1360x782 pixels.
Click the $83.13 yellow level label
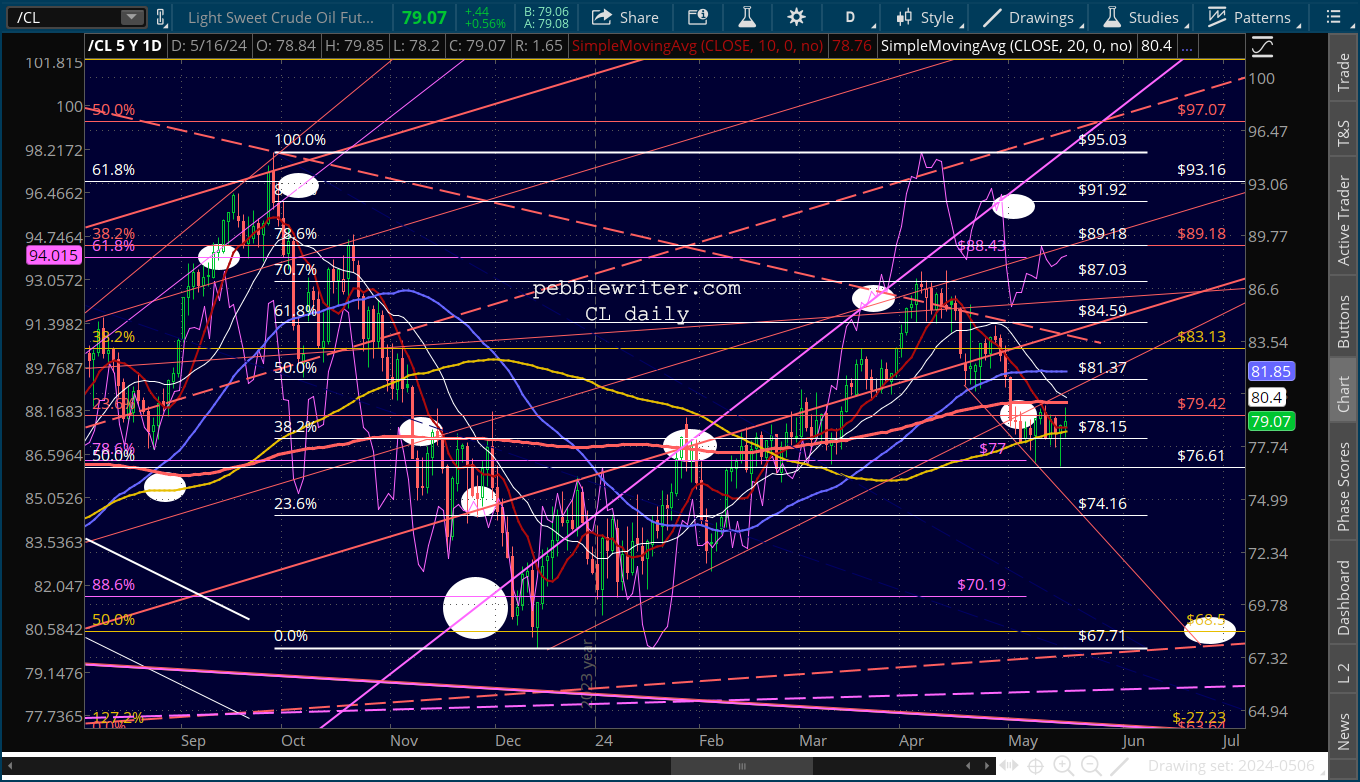(x=1202, y=337)
